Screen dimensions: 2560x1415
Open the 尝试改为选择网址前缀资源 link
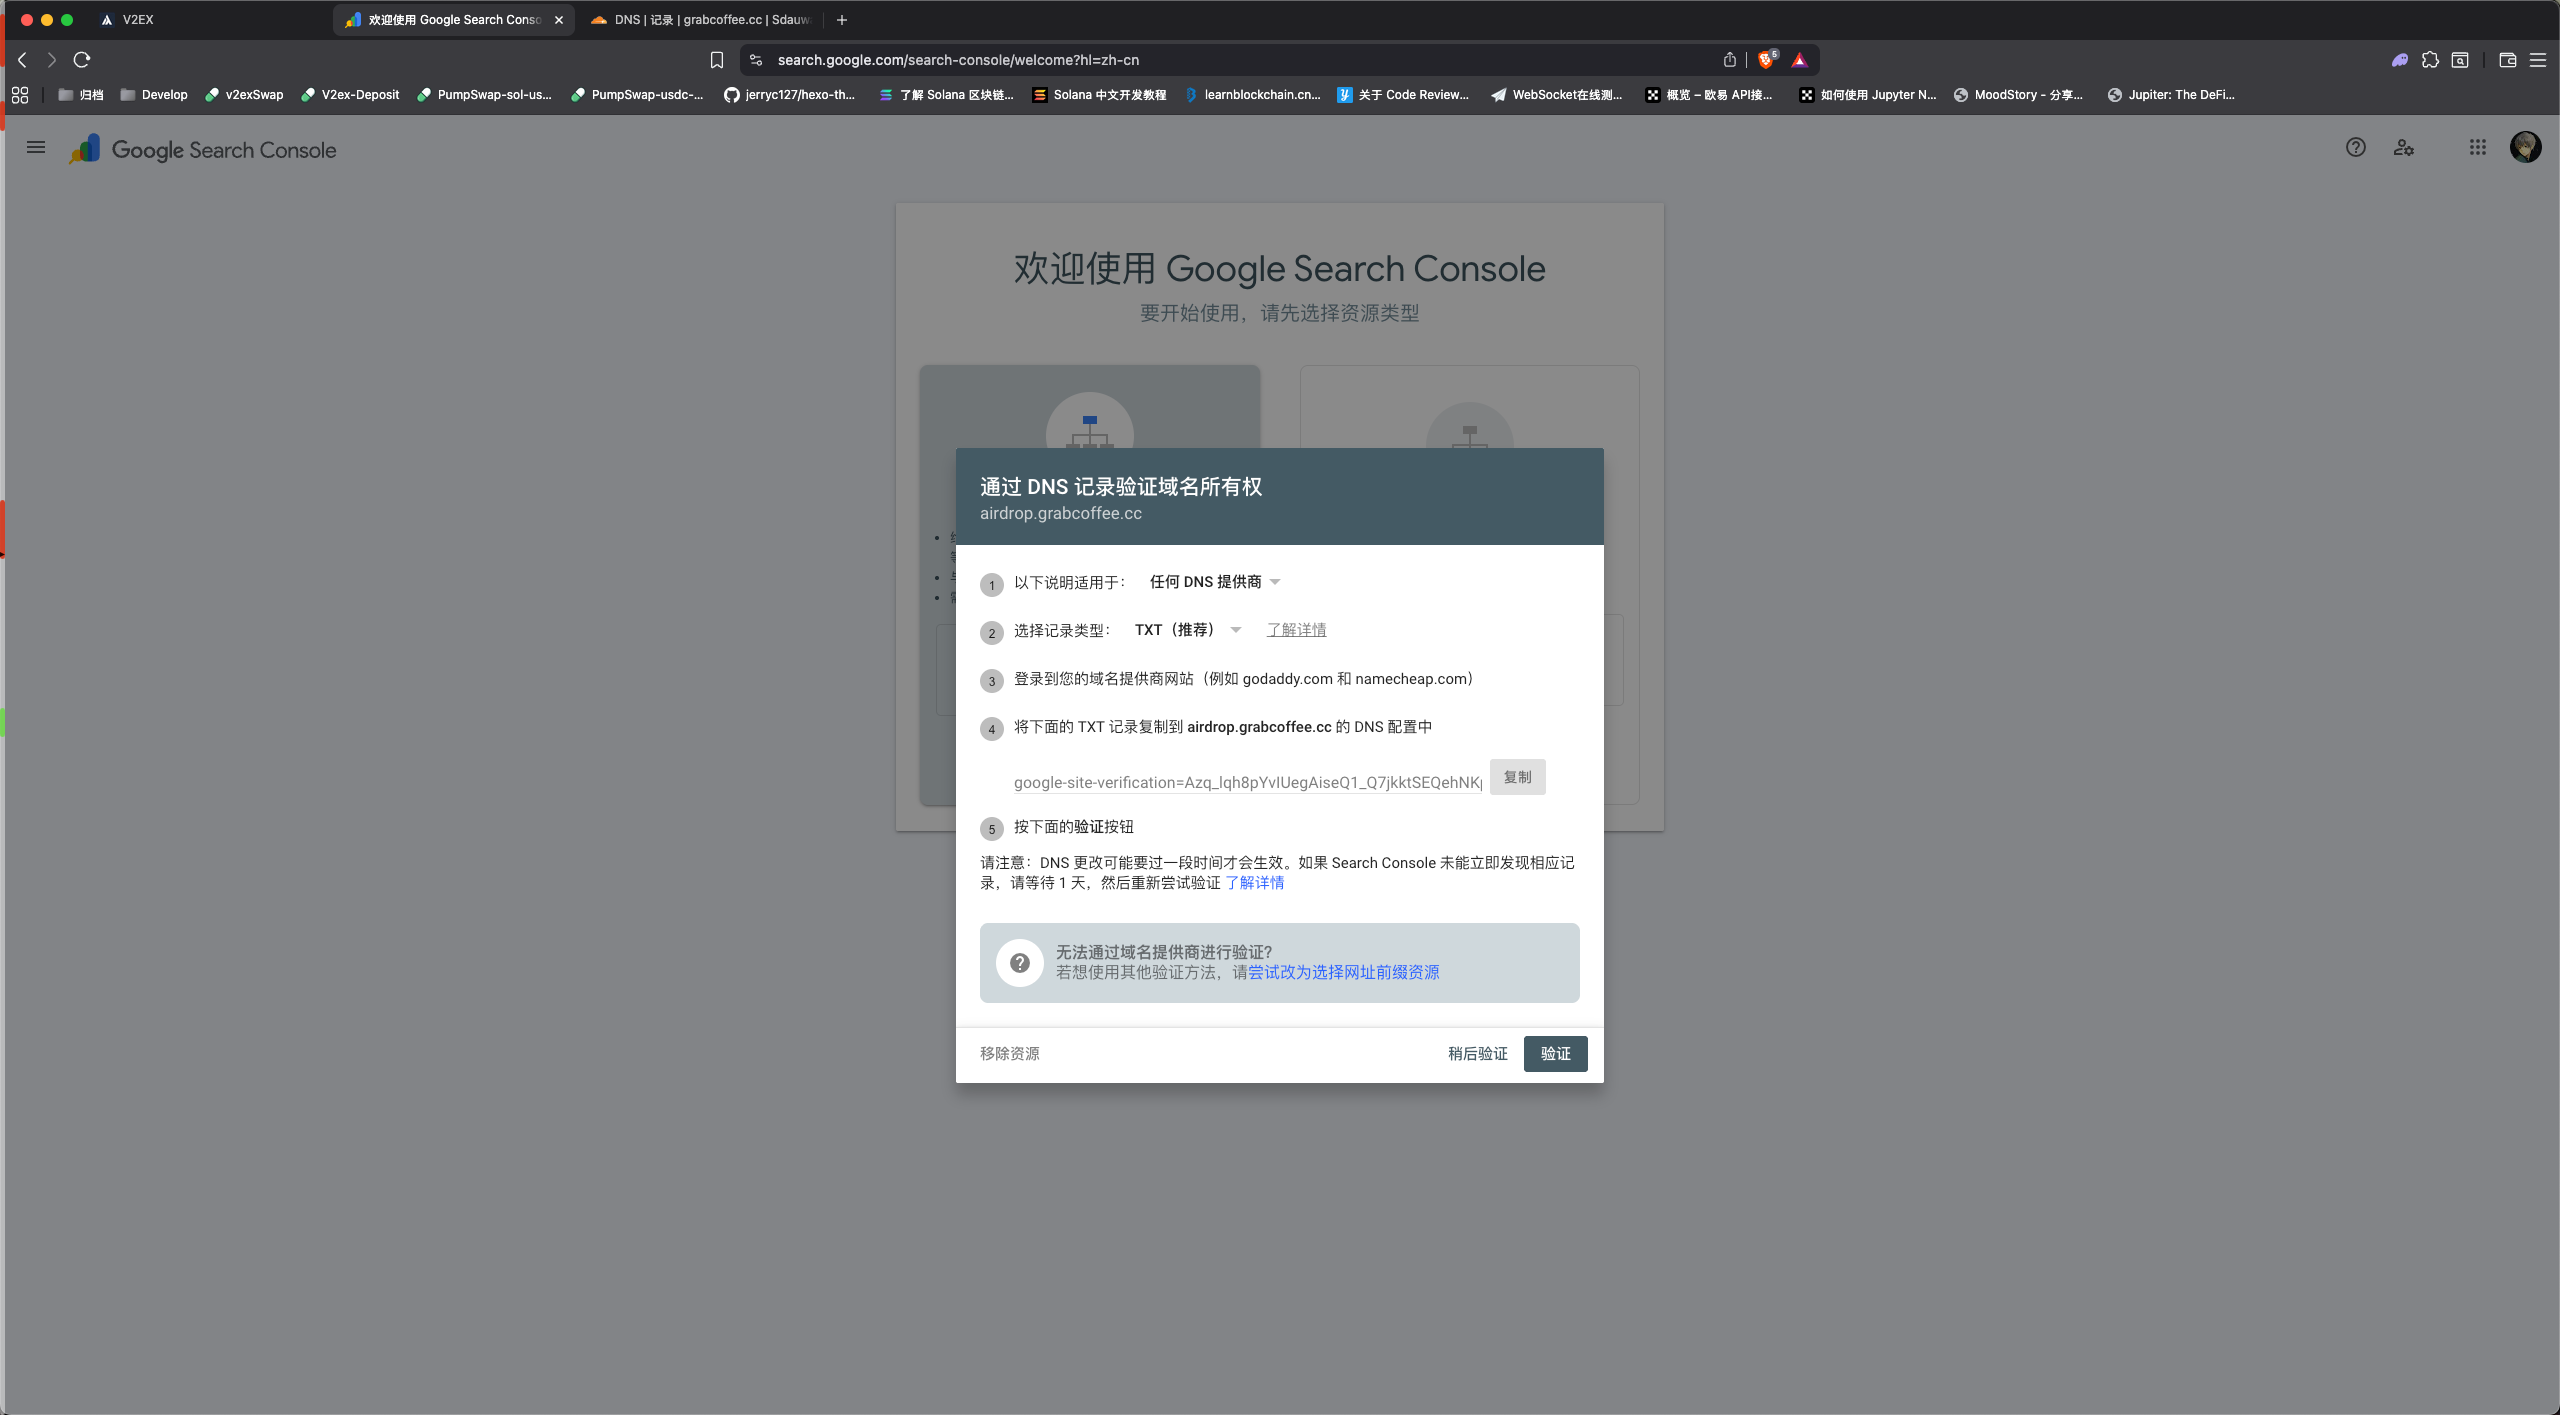[x=1345, y=971]
